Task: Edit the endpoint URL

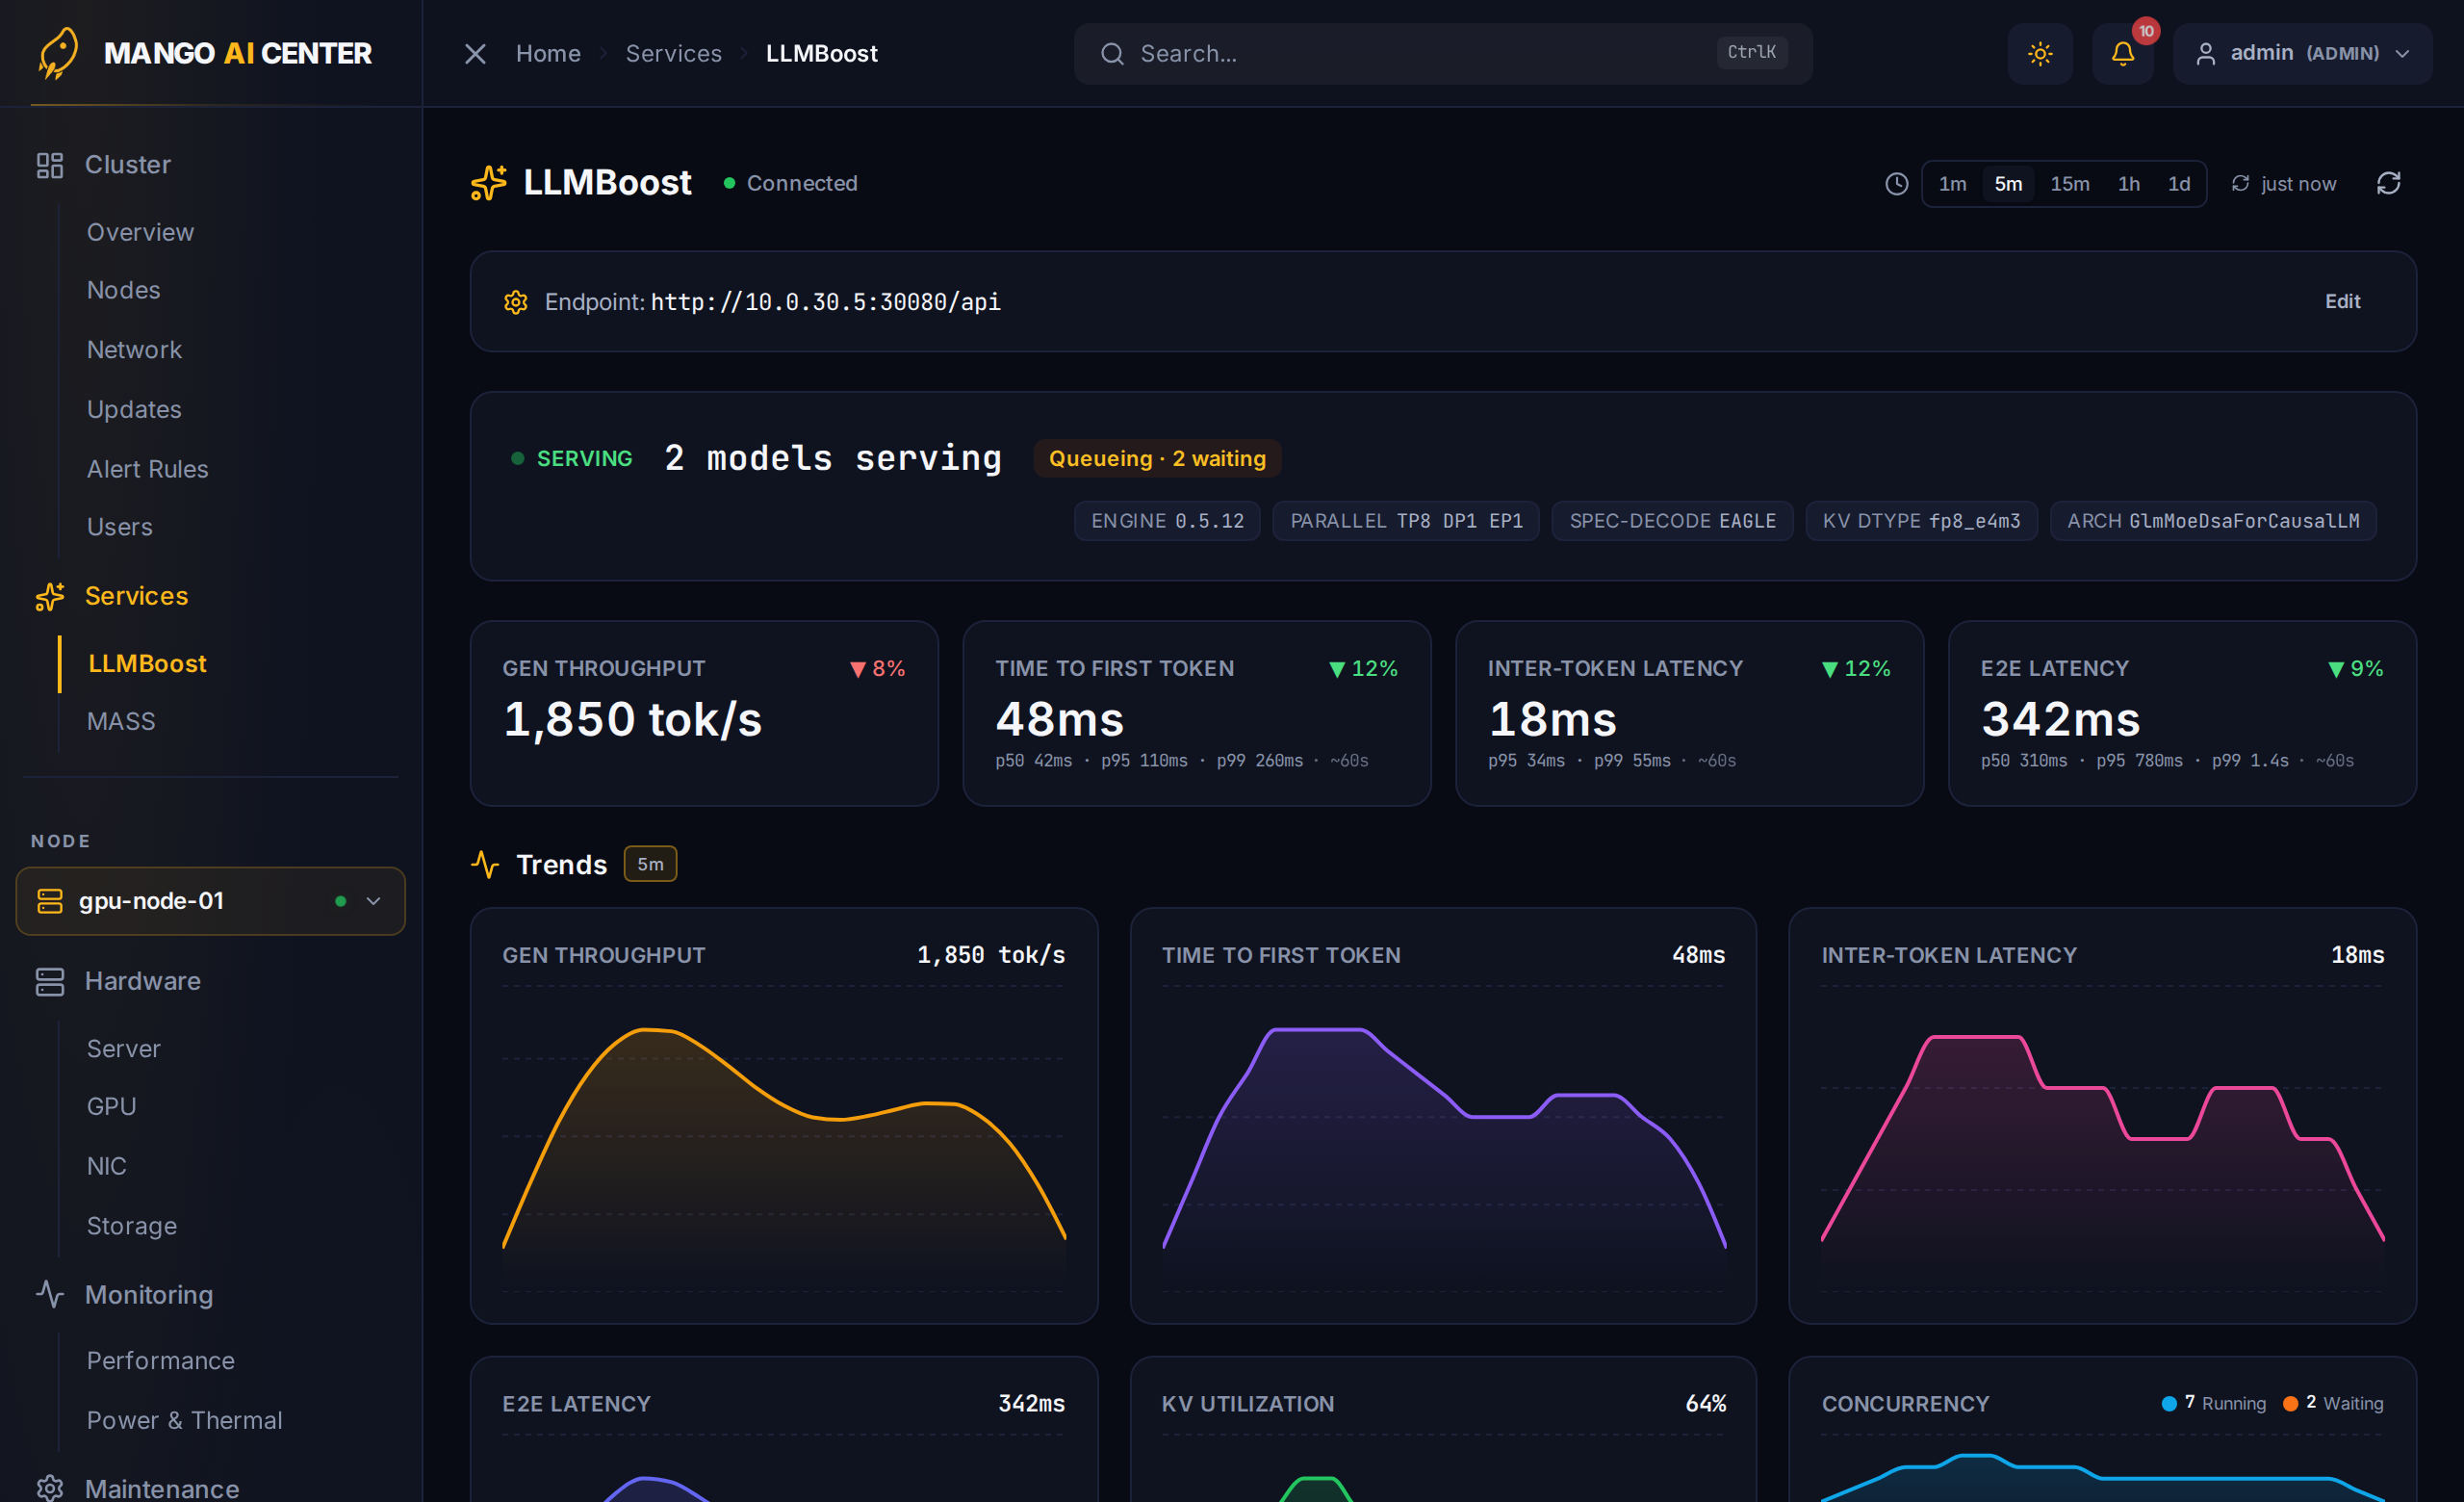Action: pyautogui.click(x=2342, y=302)
